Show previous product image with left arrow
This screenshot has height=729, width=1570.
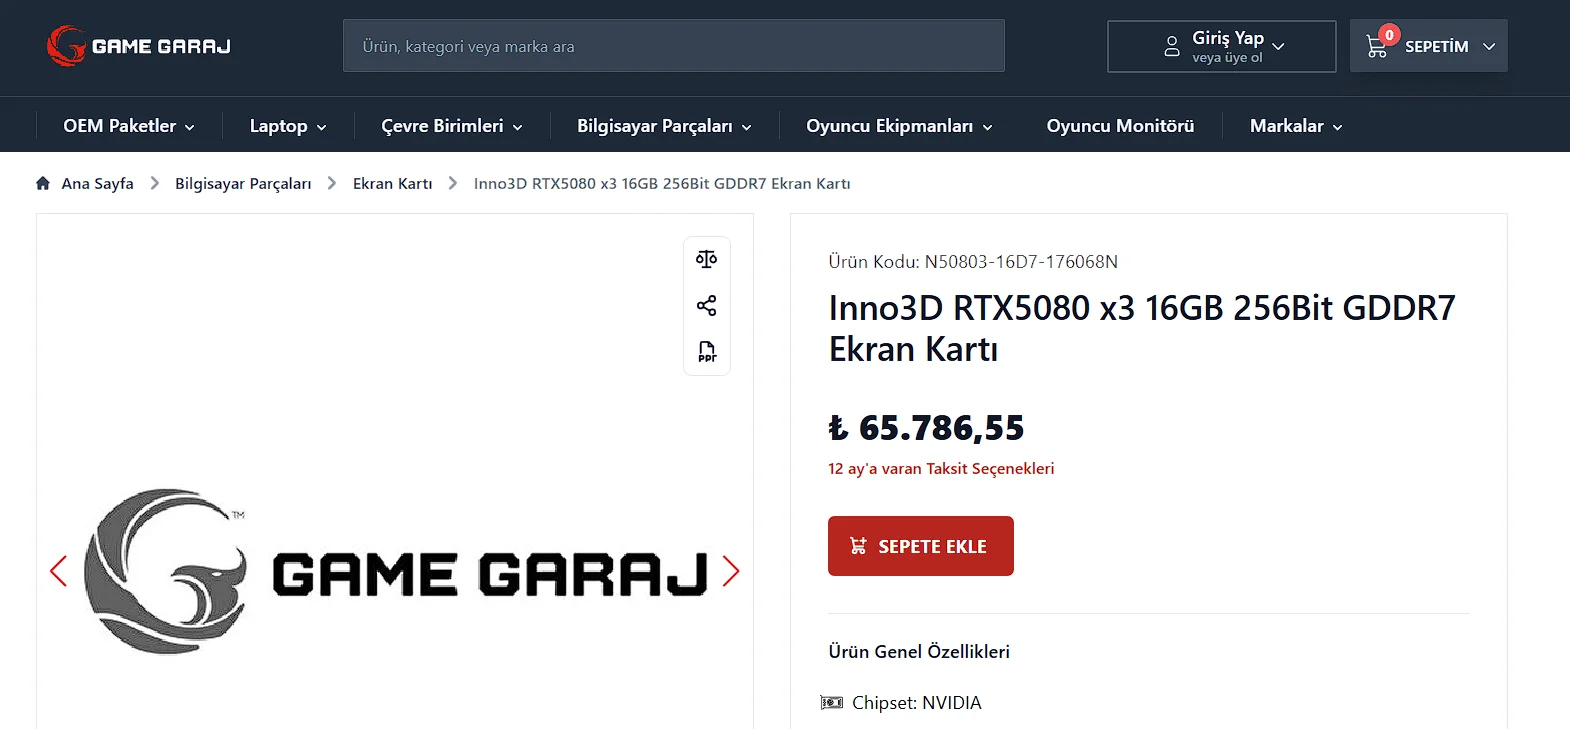(59, 571)
